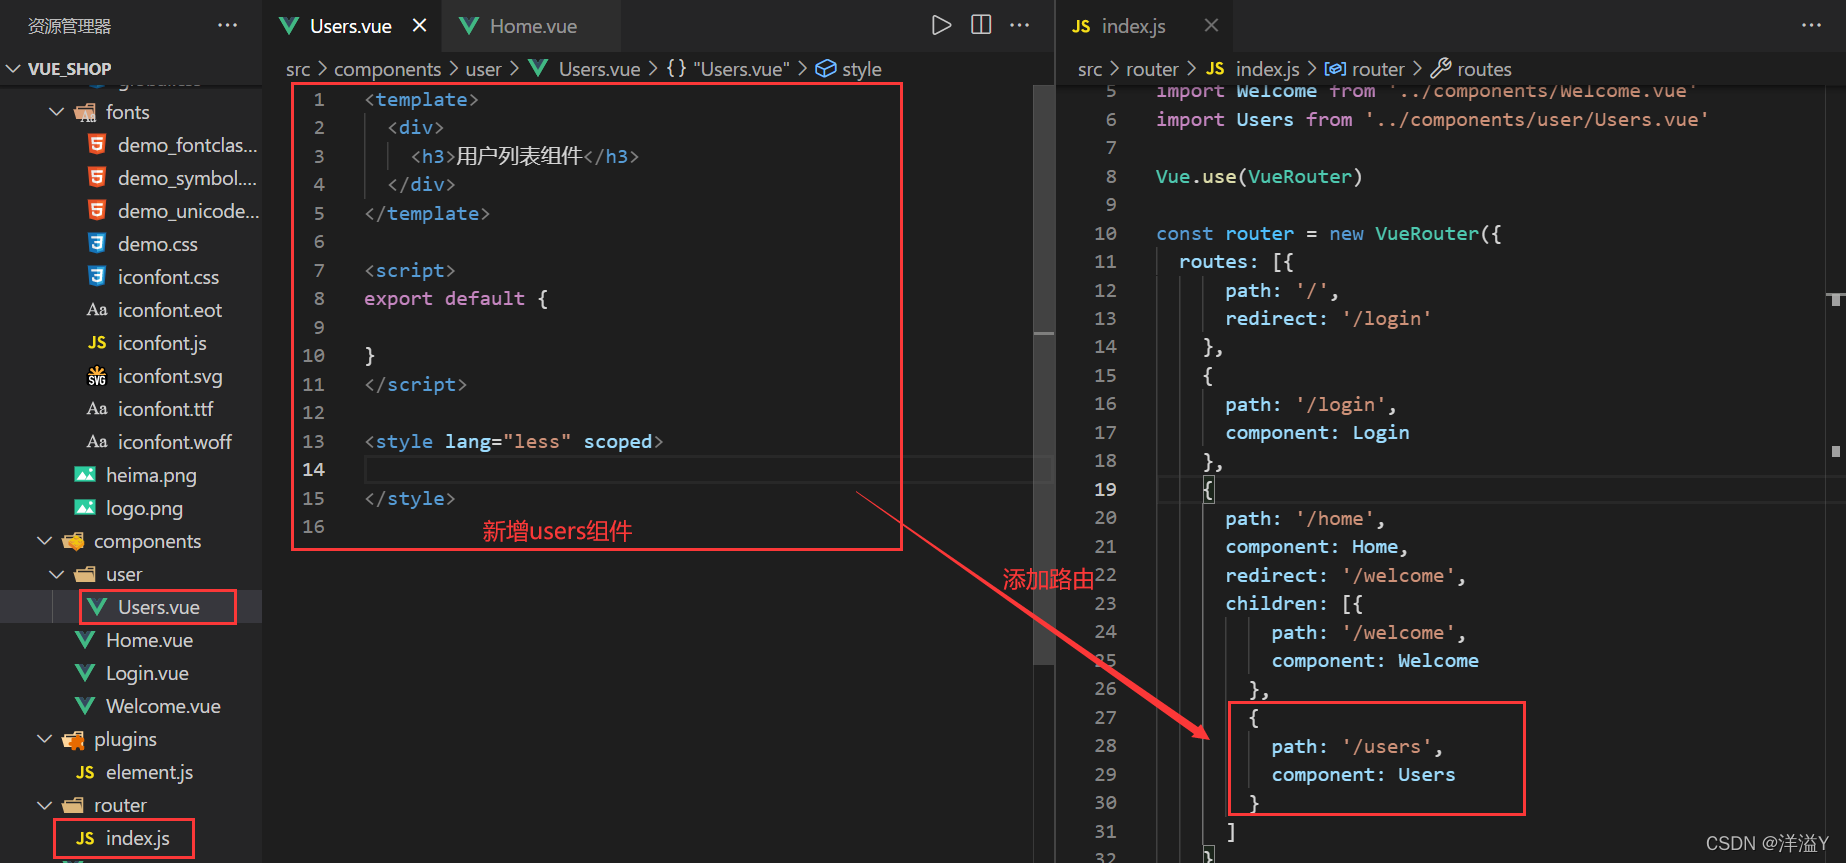Click the 资源管理器 Explorer title
Image resolution: width=1846 pixels, height=863 pixels.
click(x=69, y=26)
